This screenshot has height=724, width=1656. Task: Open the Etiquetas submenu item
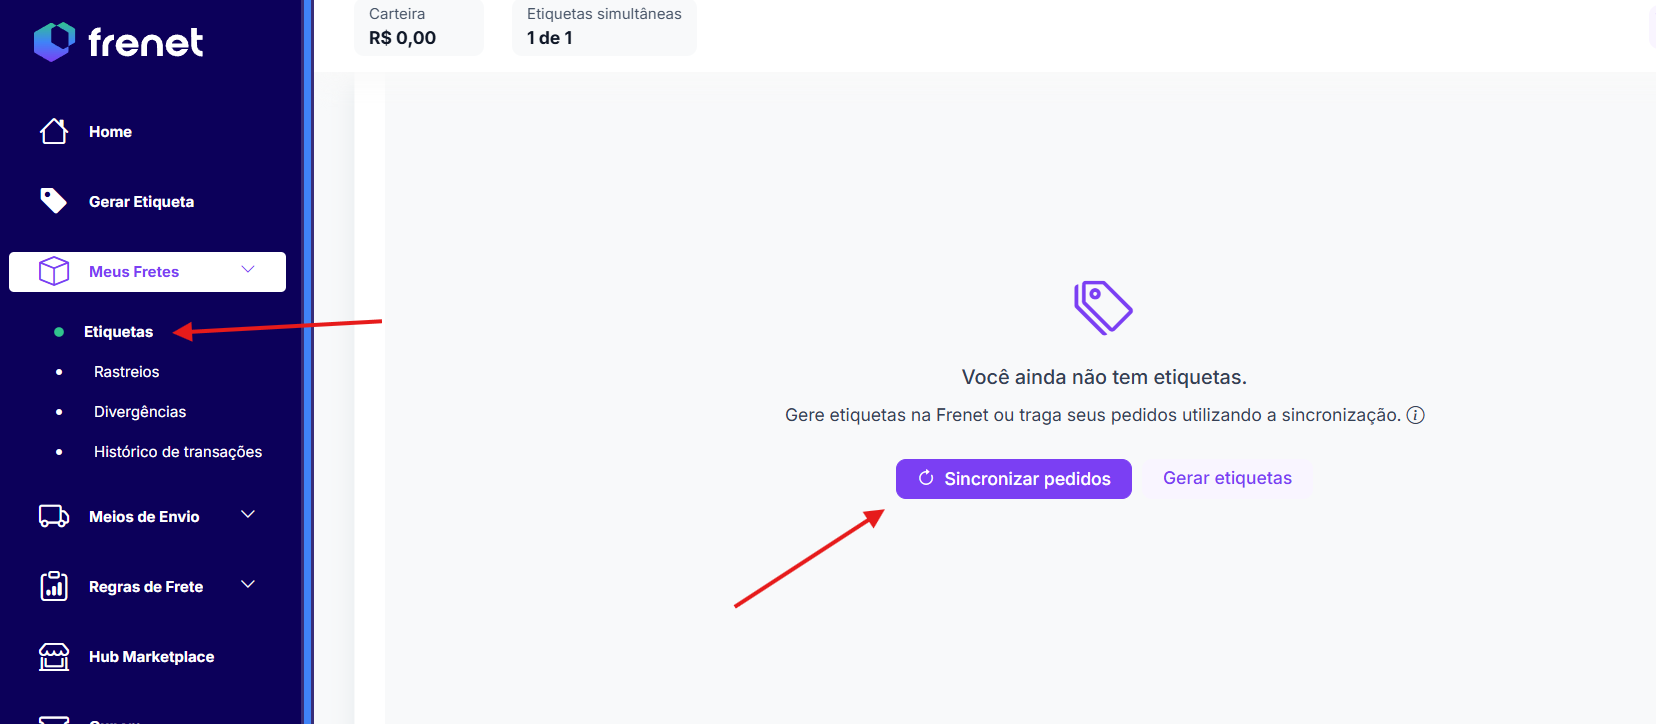point(118,332)
